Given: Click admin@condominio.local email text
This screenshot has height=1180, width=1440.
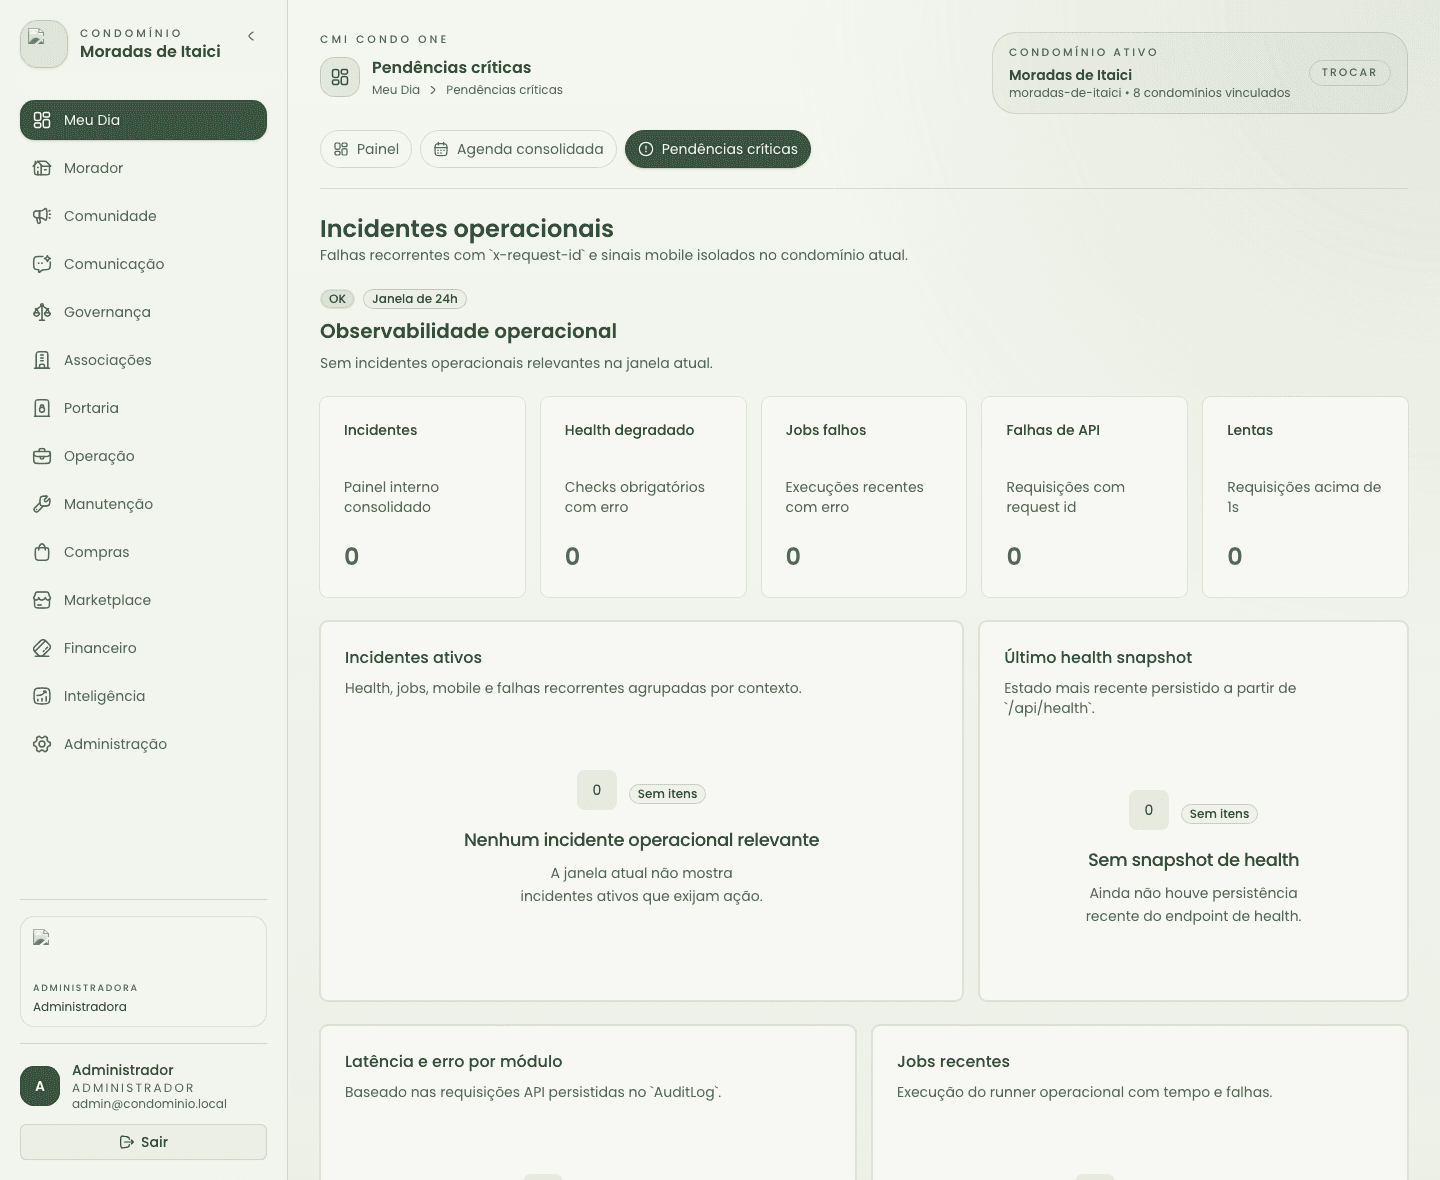Looking at the screenshot, I should 149,1104.
